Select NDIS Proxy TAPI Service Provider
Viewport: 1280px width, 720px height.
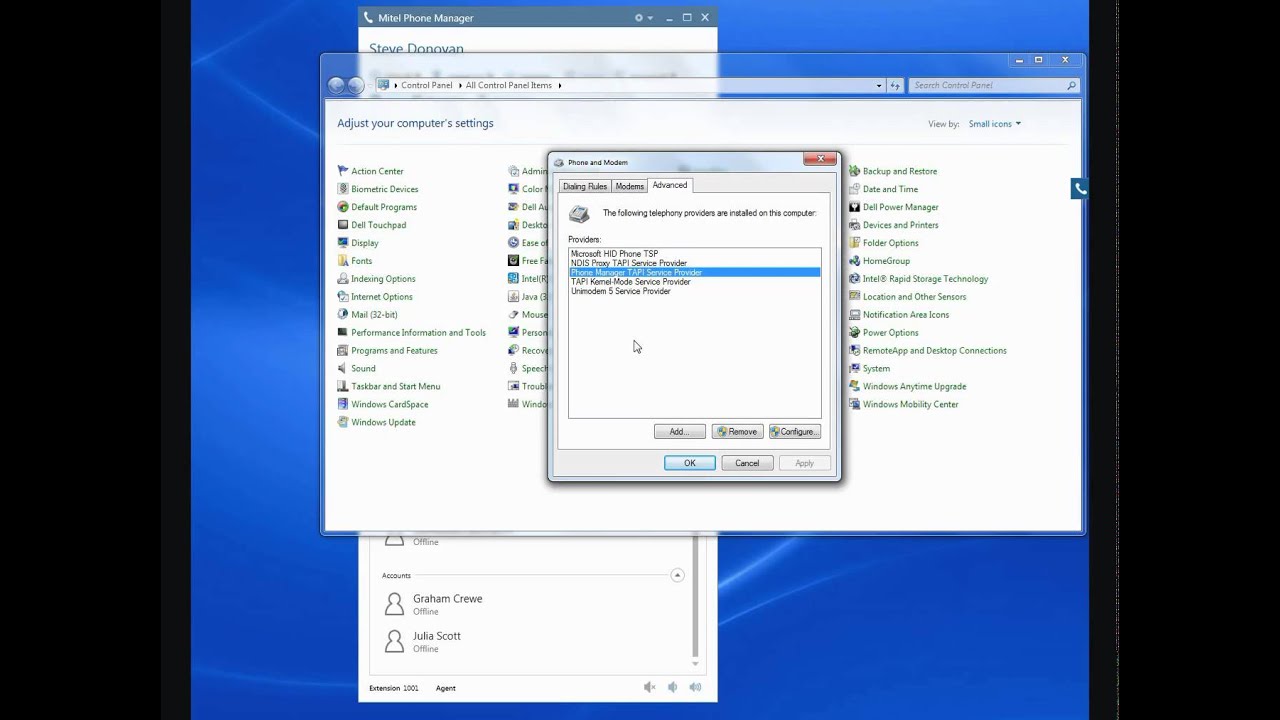[695, 263]
